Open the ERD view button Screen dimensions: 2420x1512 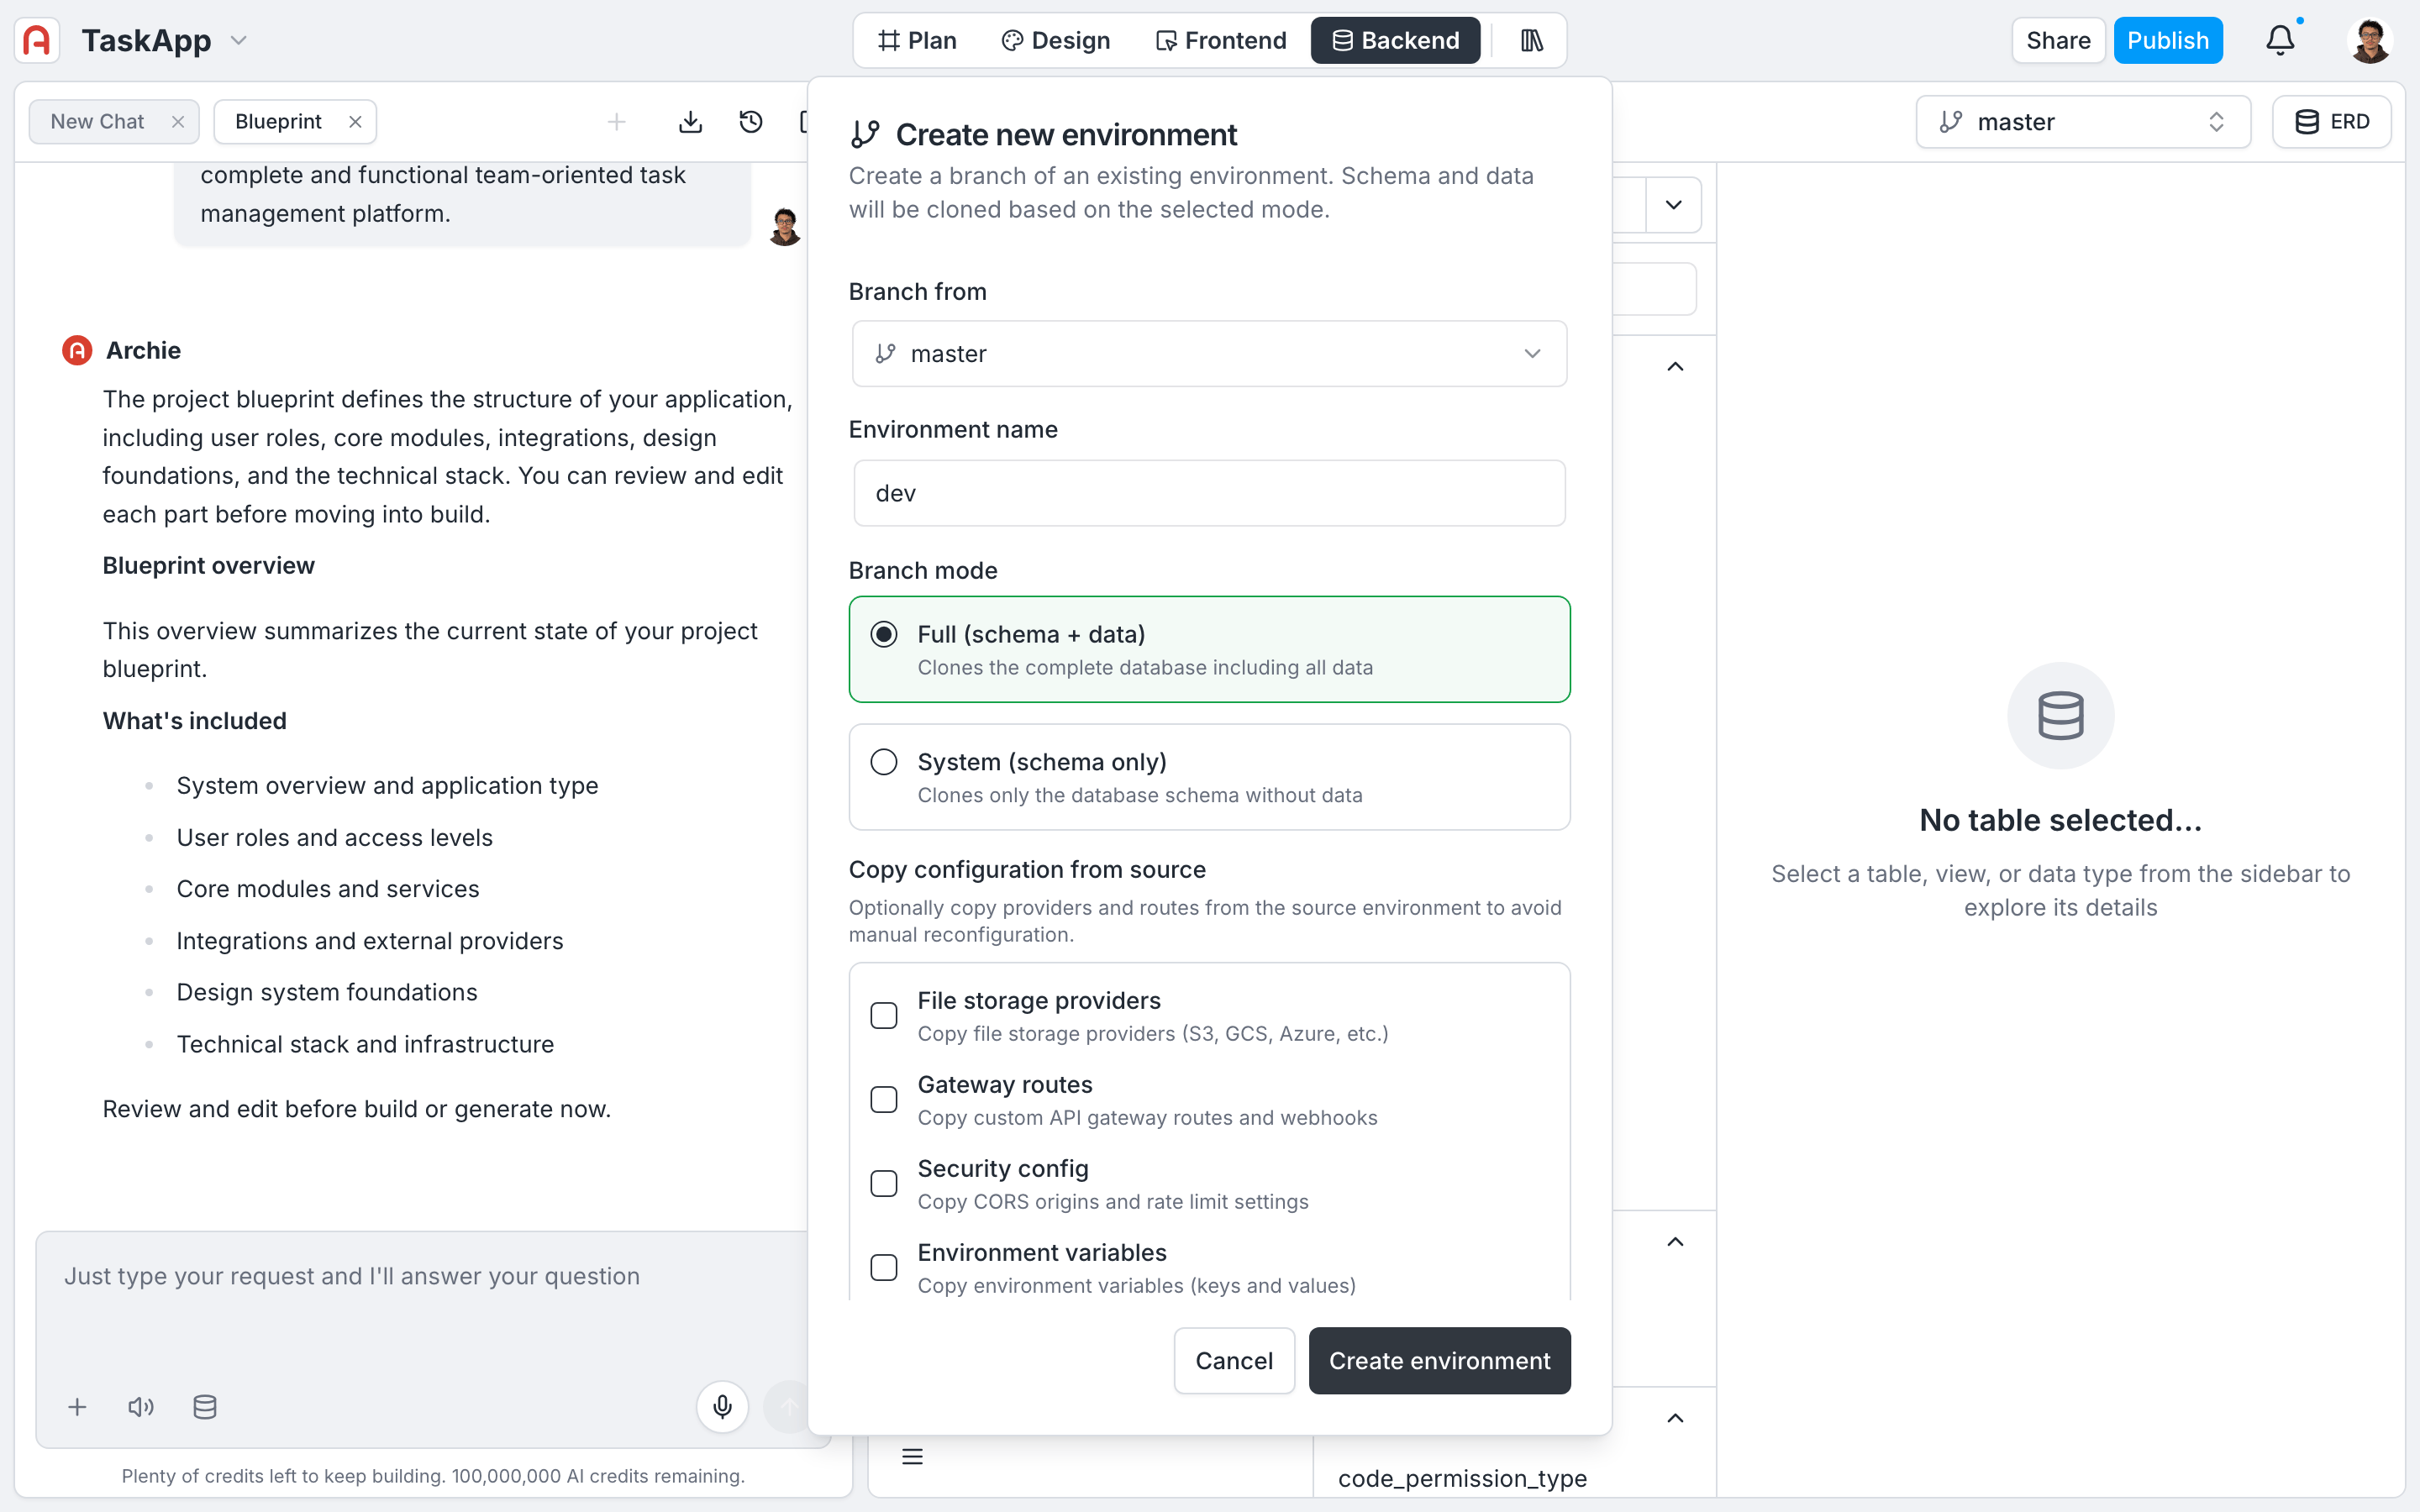coord(2331,122)
